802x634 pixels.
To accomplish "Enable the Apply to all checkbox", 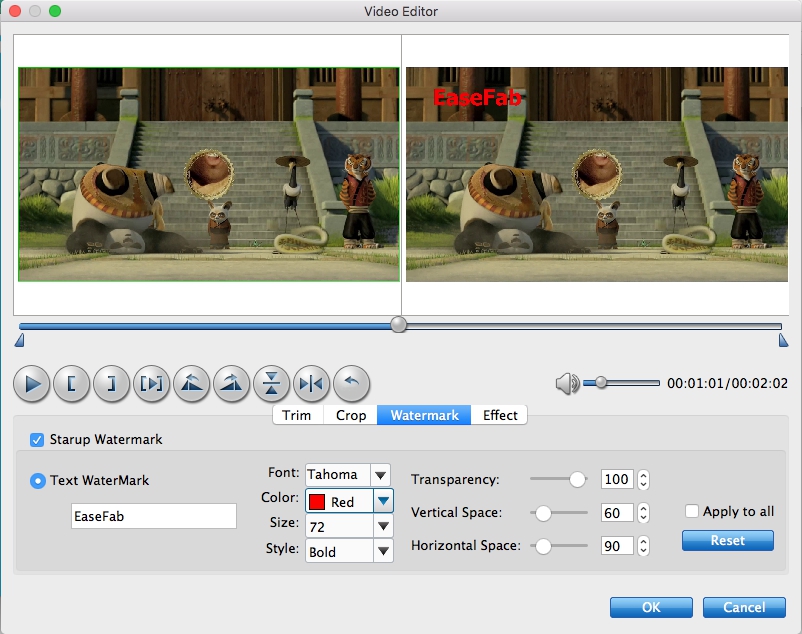I will [x=692, y=511].
